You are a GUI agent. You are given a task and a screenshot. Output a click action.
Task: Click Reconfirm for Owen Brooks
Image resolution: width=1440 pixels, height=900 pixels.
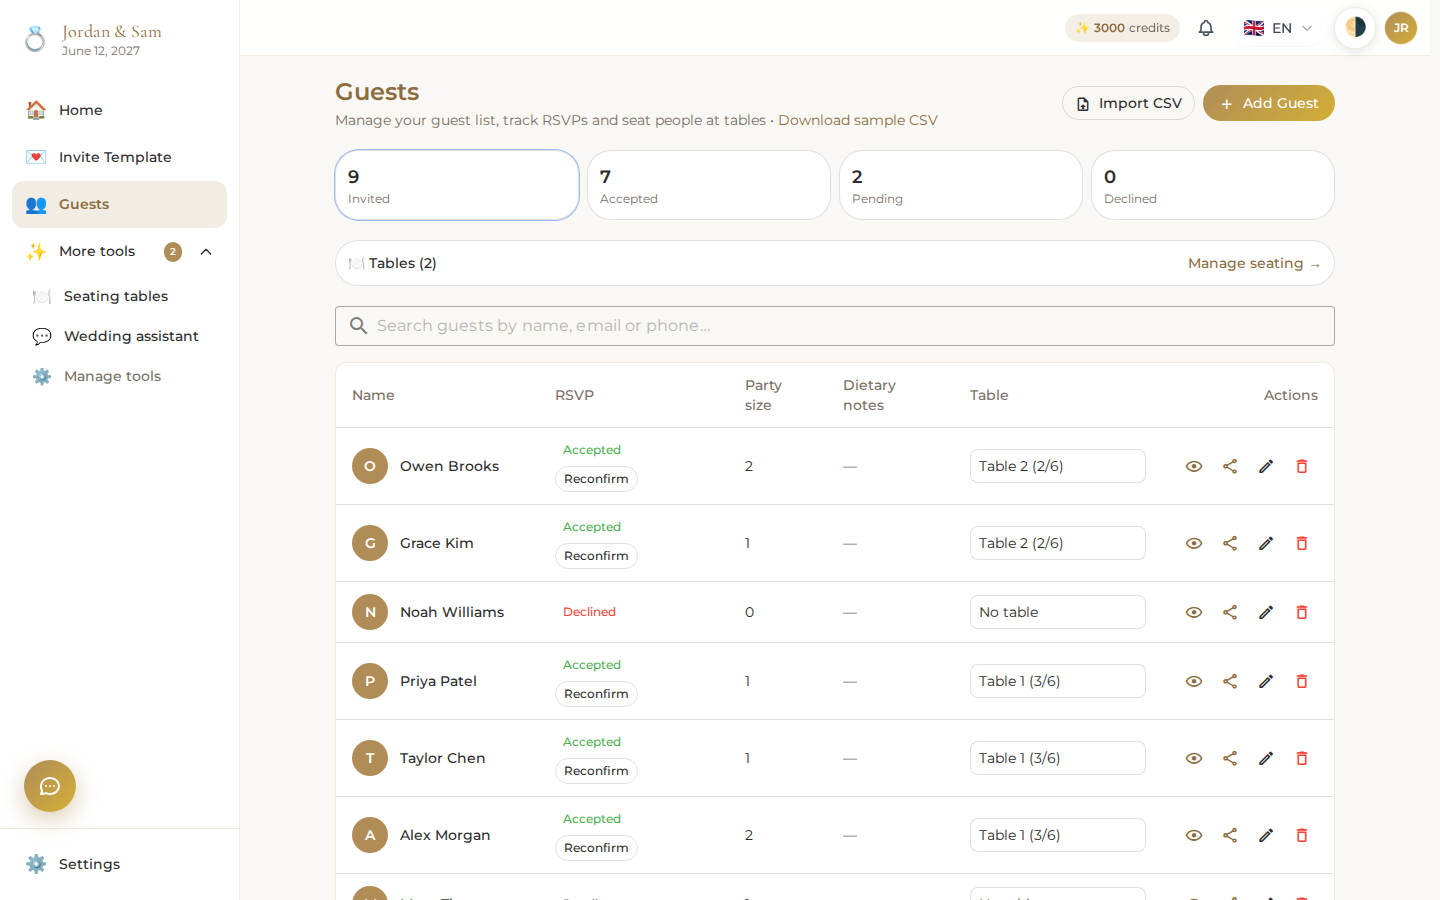click(596, 479)
